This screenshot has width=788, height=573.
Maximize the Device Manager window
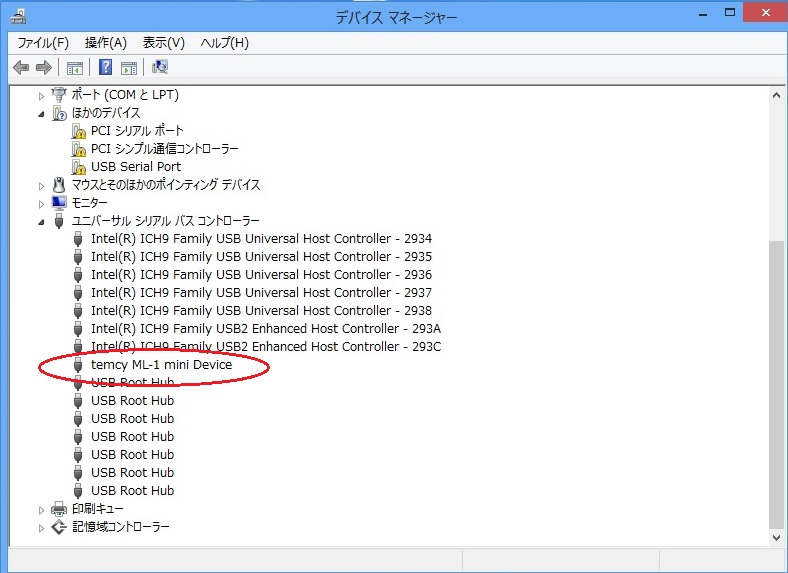coord(730,13)
